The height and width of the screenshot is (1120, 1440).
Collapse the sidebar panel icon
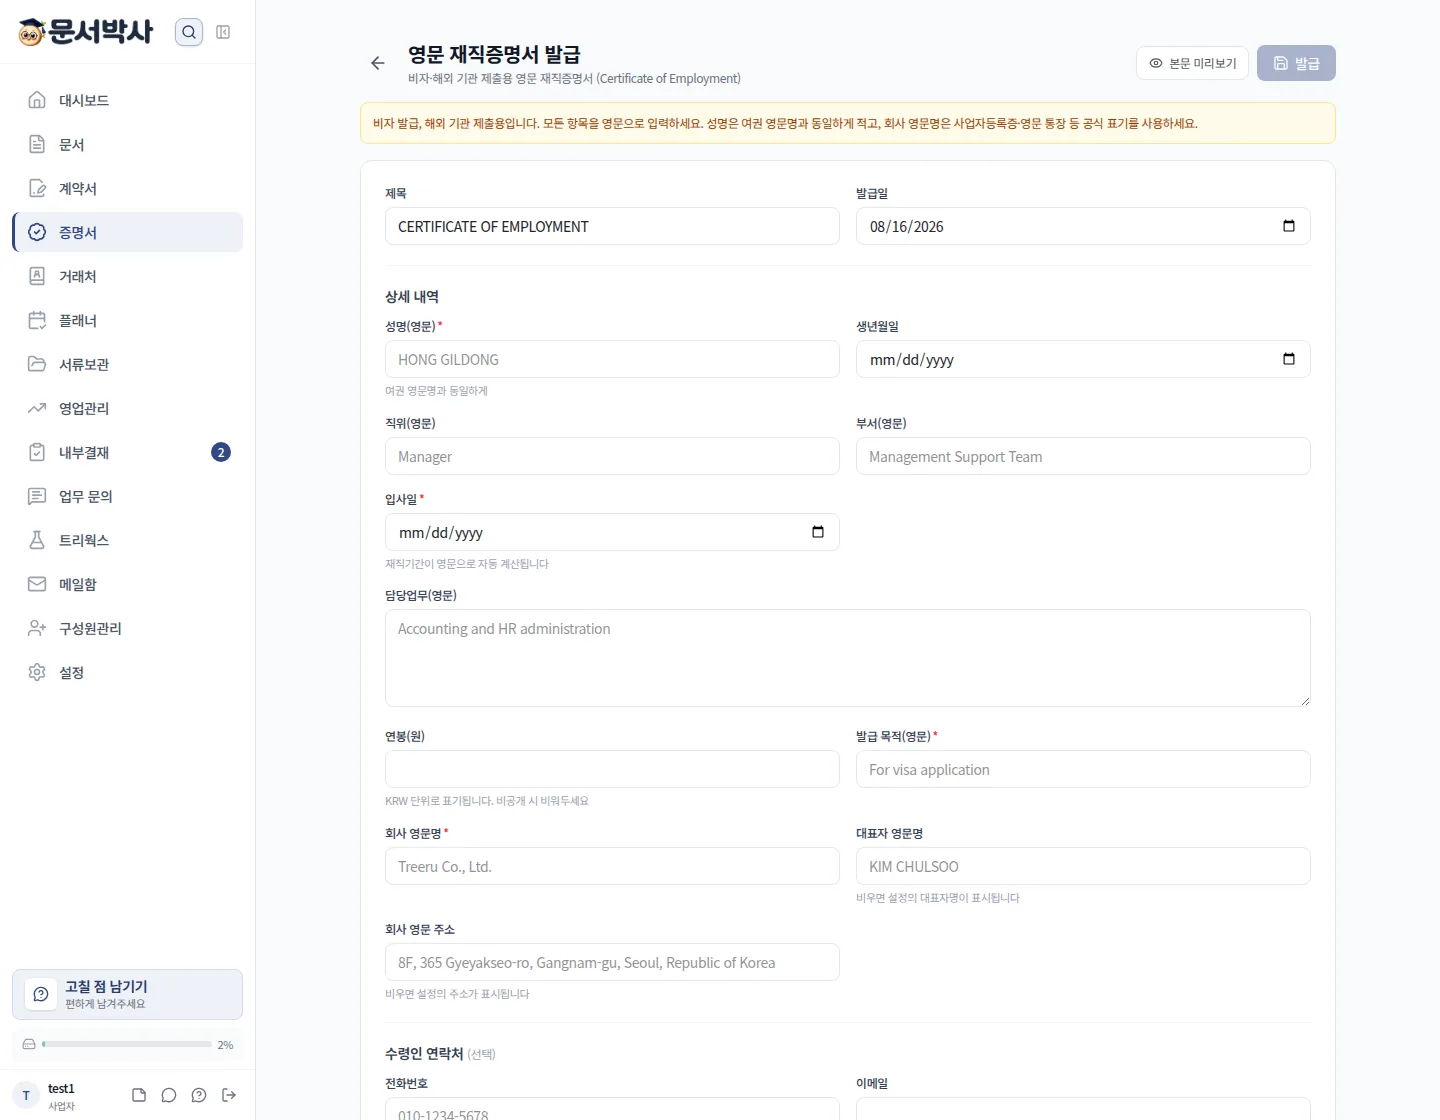tap(223, 32)
